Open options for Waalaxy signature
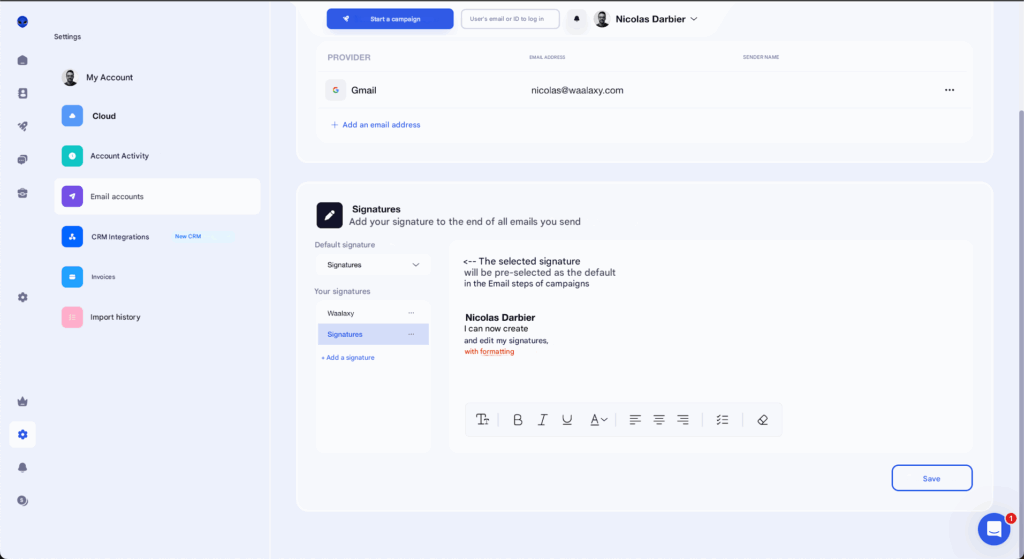Viewport: 1024px width, 559px height. click(x=411, y=313)
